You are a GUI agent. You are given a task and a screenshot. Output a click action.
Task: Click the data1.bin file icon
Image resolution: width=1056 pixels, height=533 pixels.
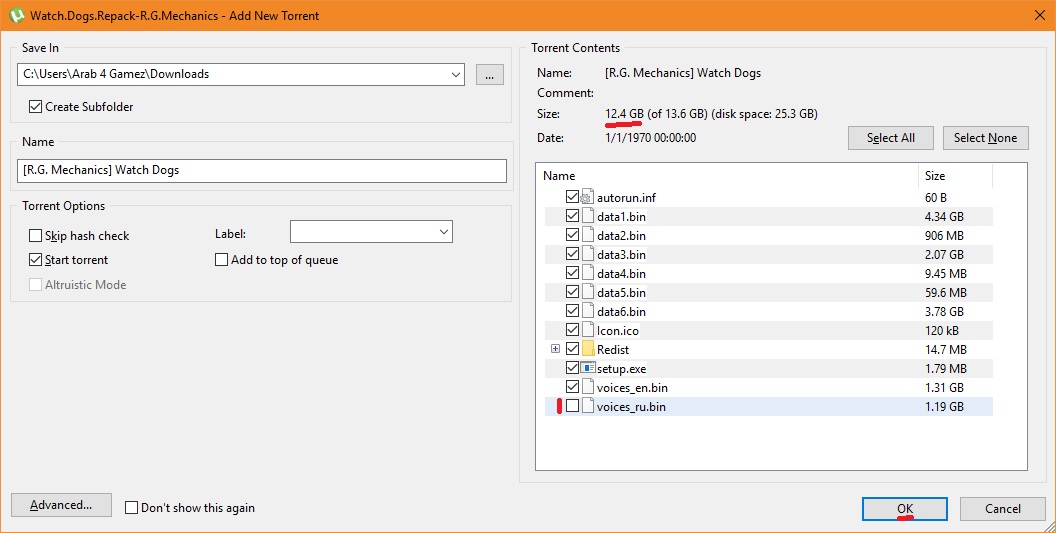[x=588, y=217]
